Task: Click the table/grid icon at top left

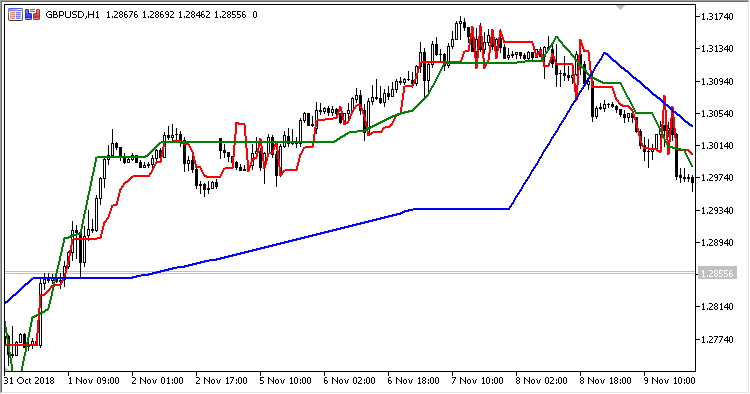Action: click(15, 15)
